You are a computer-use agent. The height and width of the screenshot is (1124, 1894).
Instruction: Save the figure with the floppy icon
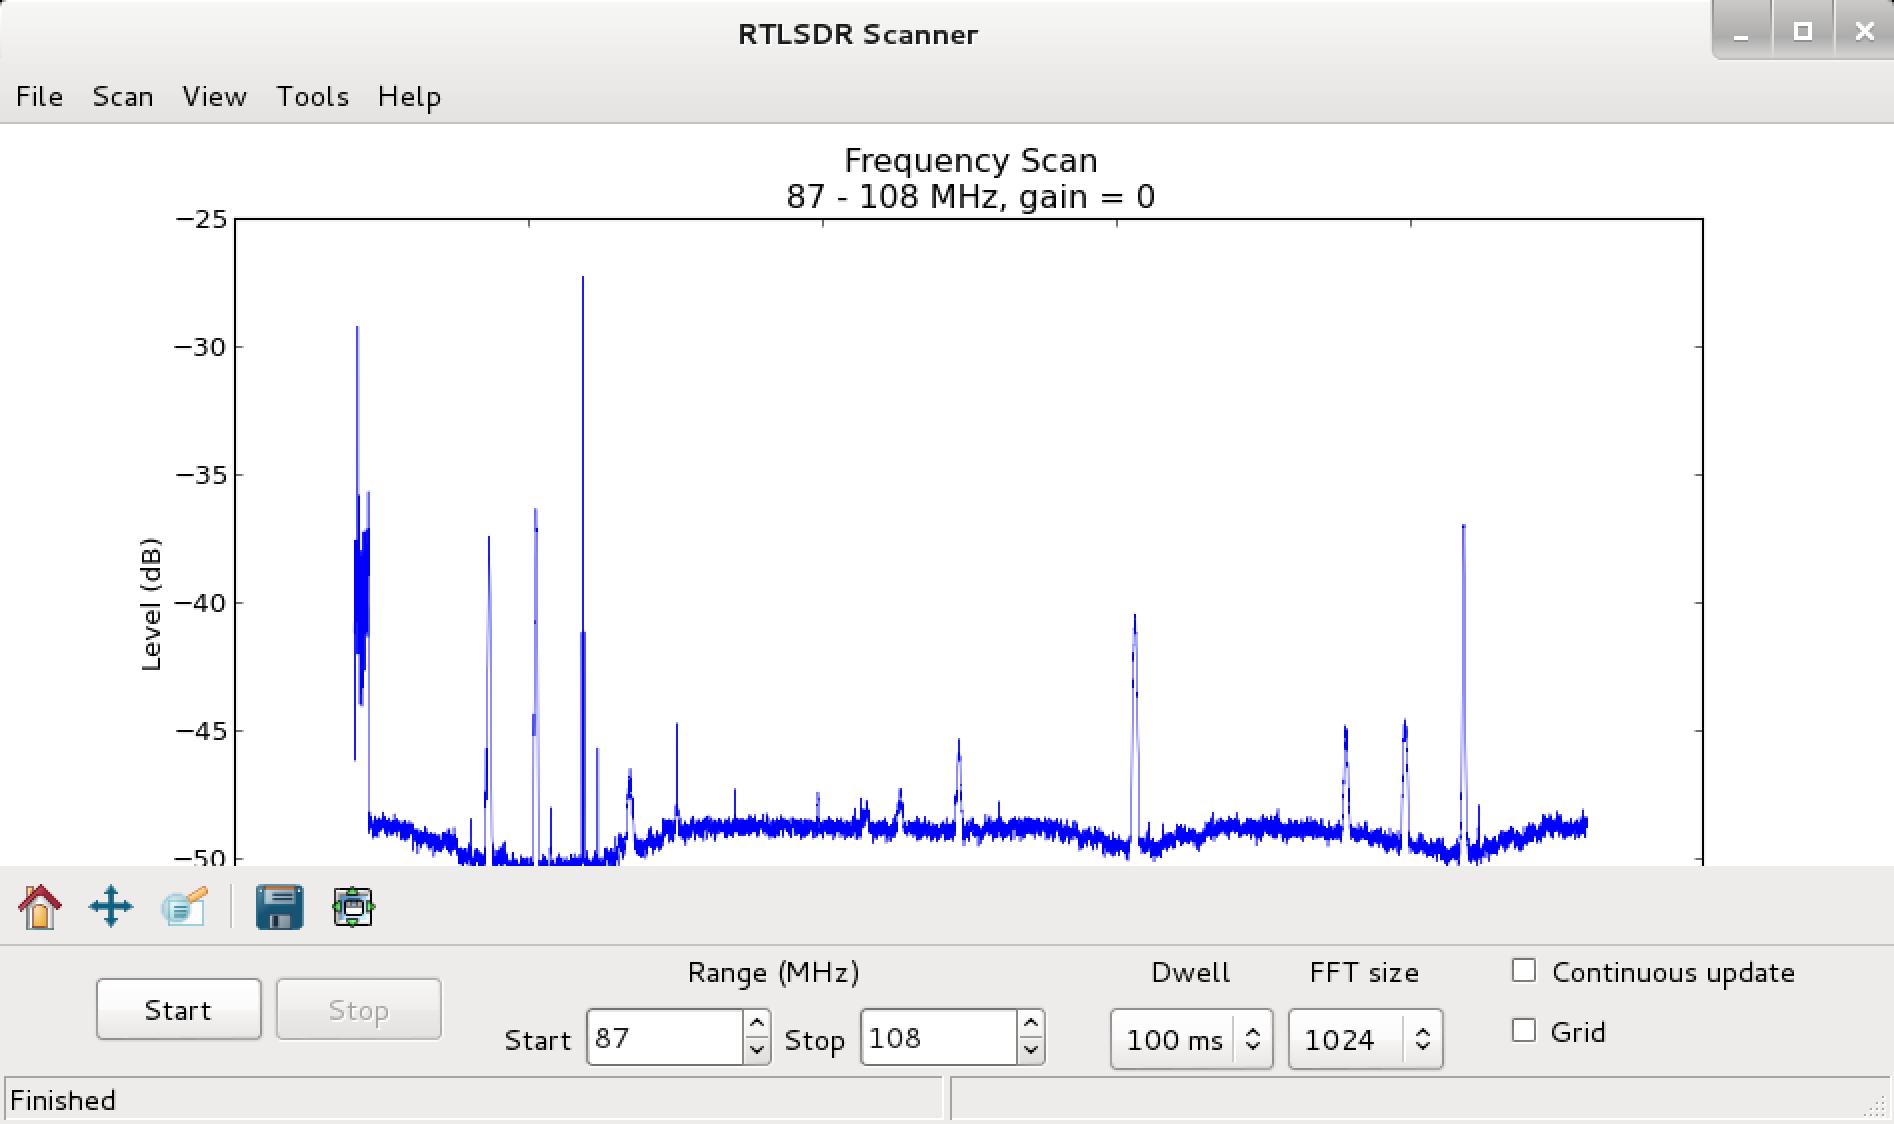[279, 907]
